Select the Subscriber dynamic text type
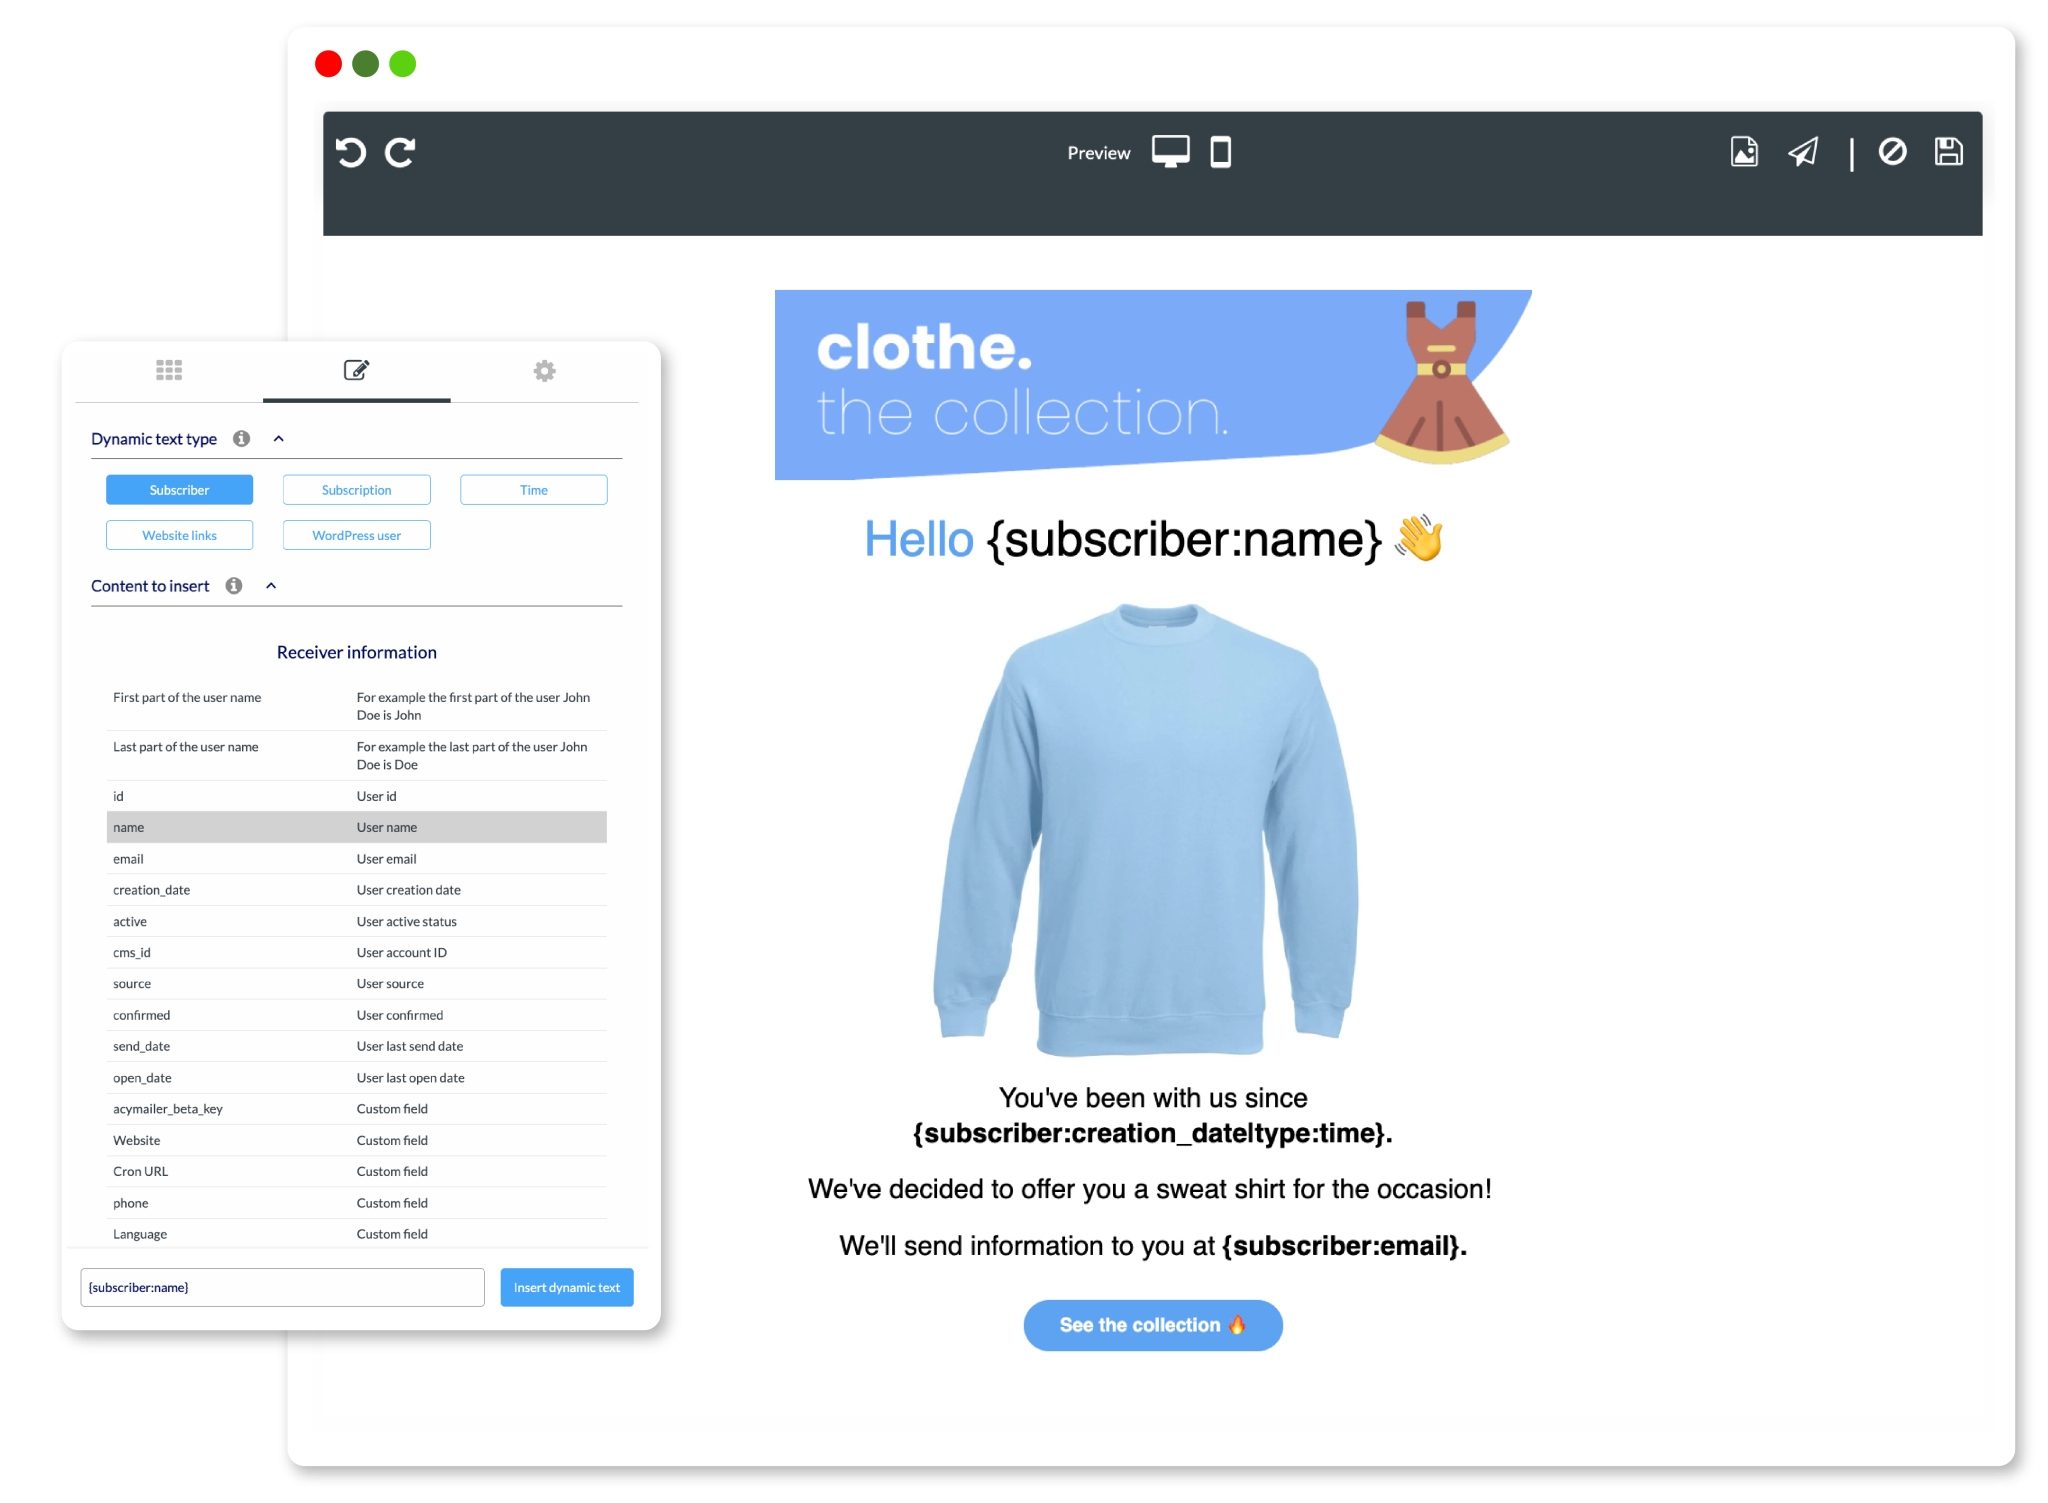Viewport: 2048px width, 1503px height. [180, 490]
